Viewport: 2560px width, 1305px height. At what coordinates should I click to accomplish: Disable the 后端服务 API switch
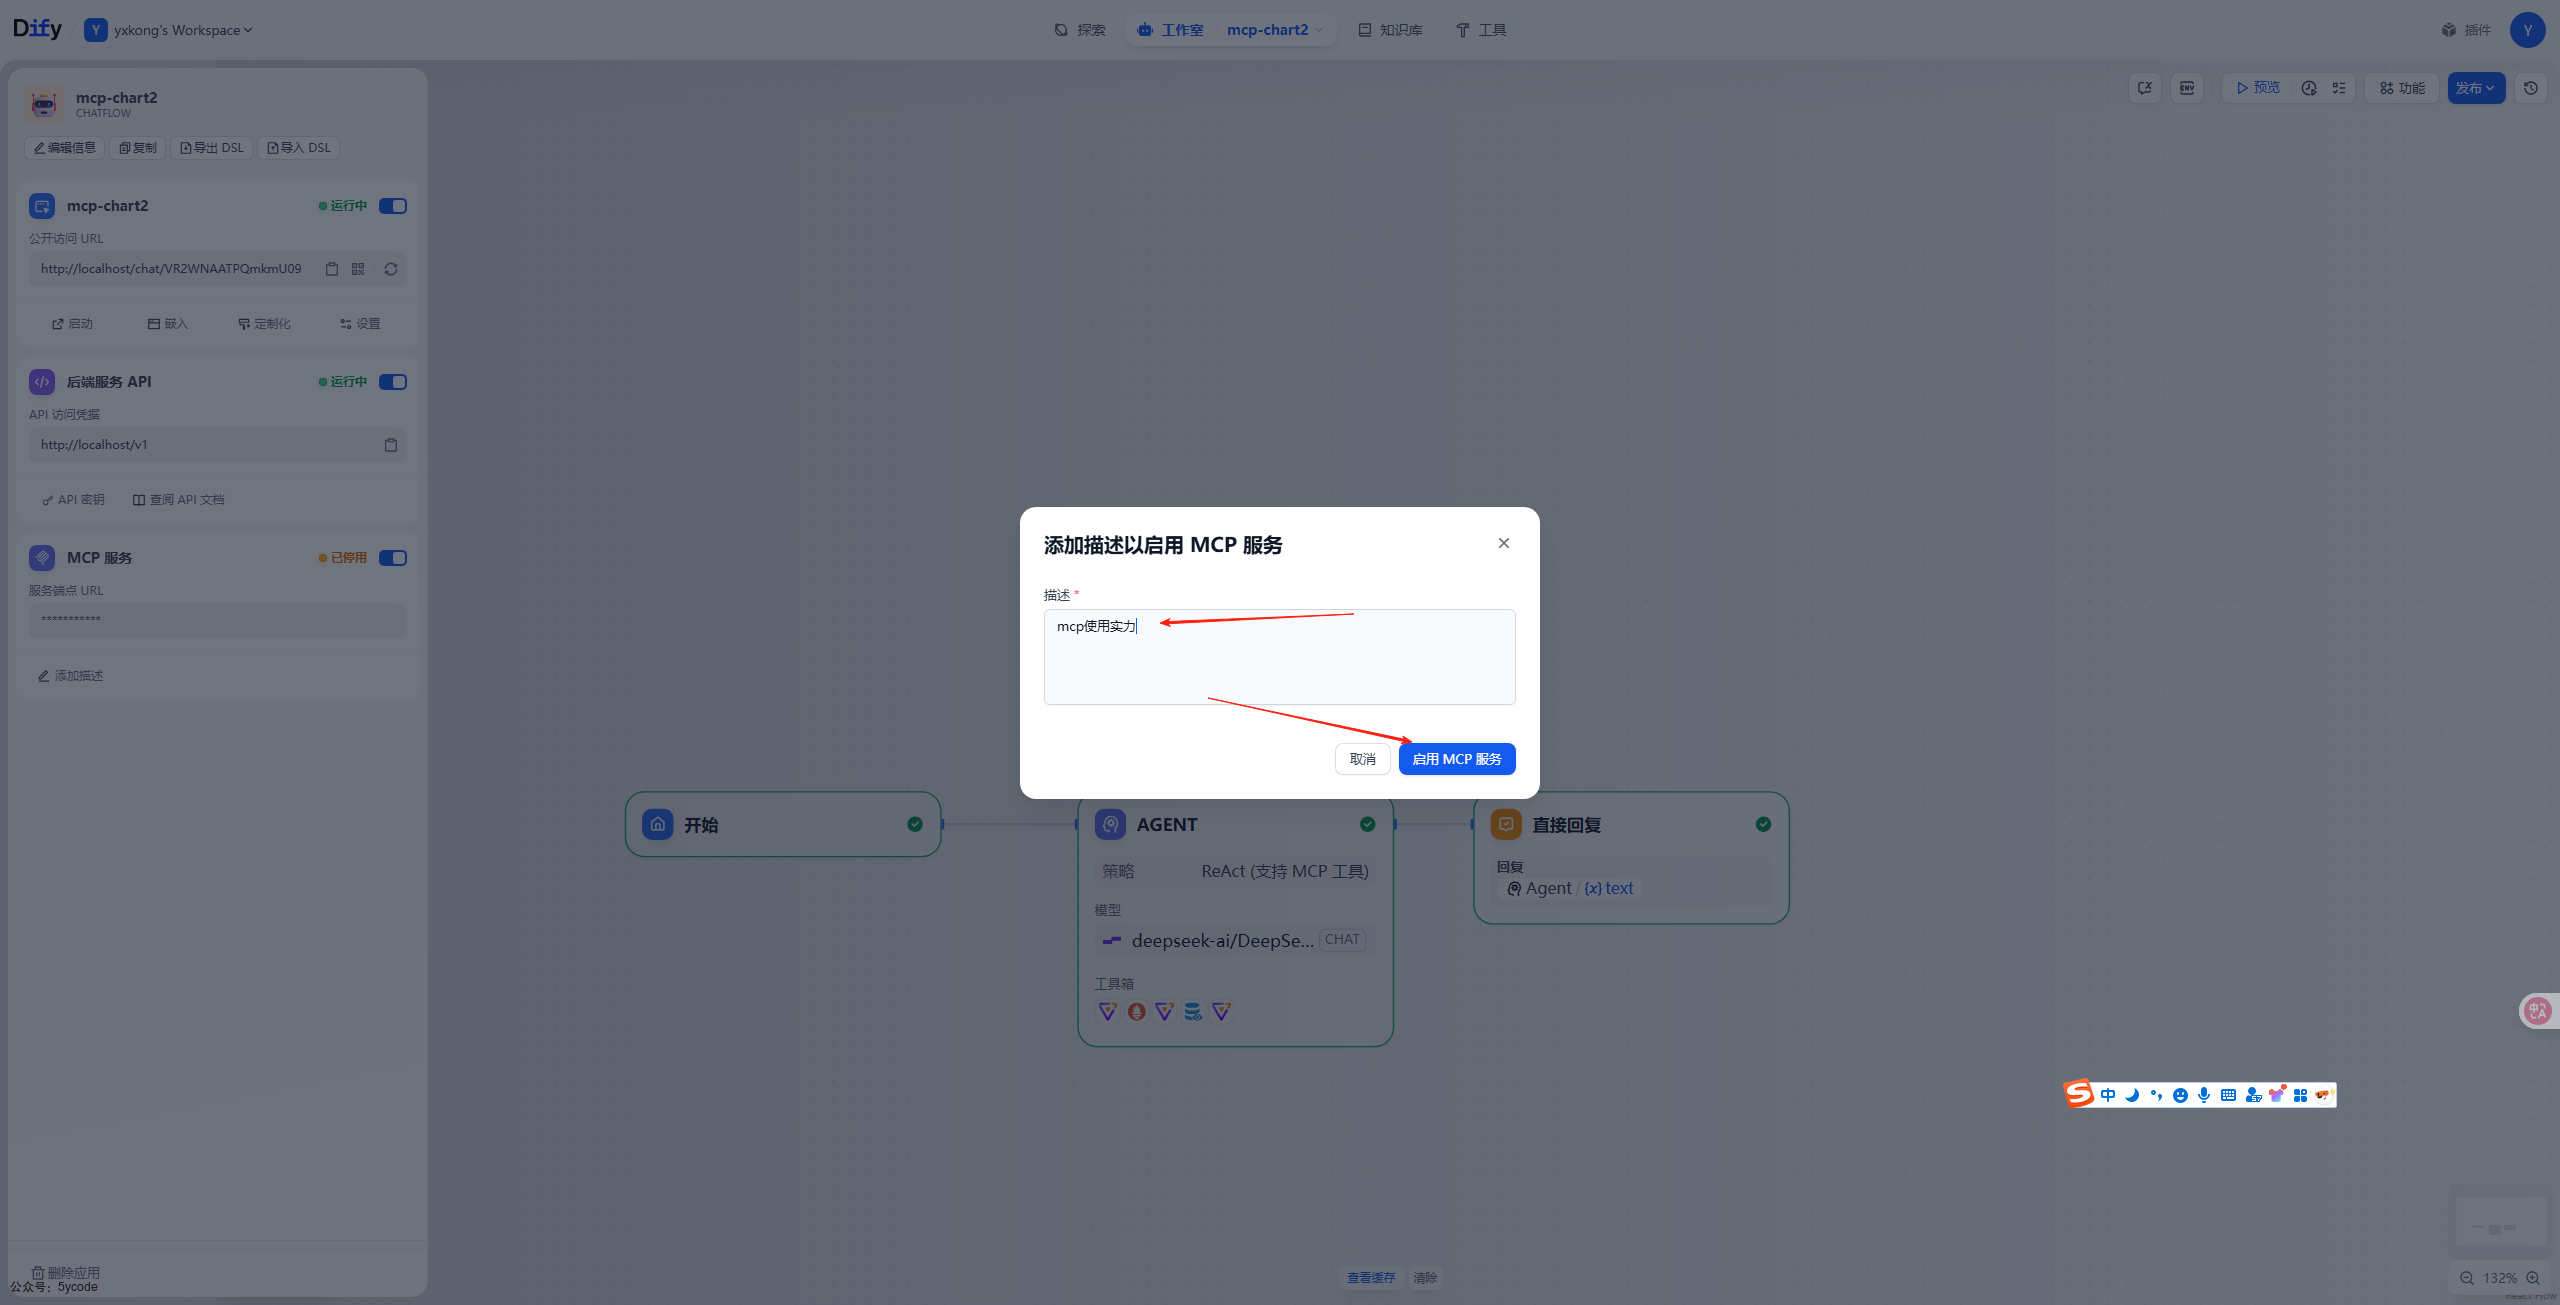coord(392,382)
